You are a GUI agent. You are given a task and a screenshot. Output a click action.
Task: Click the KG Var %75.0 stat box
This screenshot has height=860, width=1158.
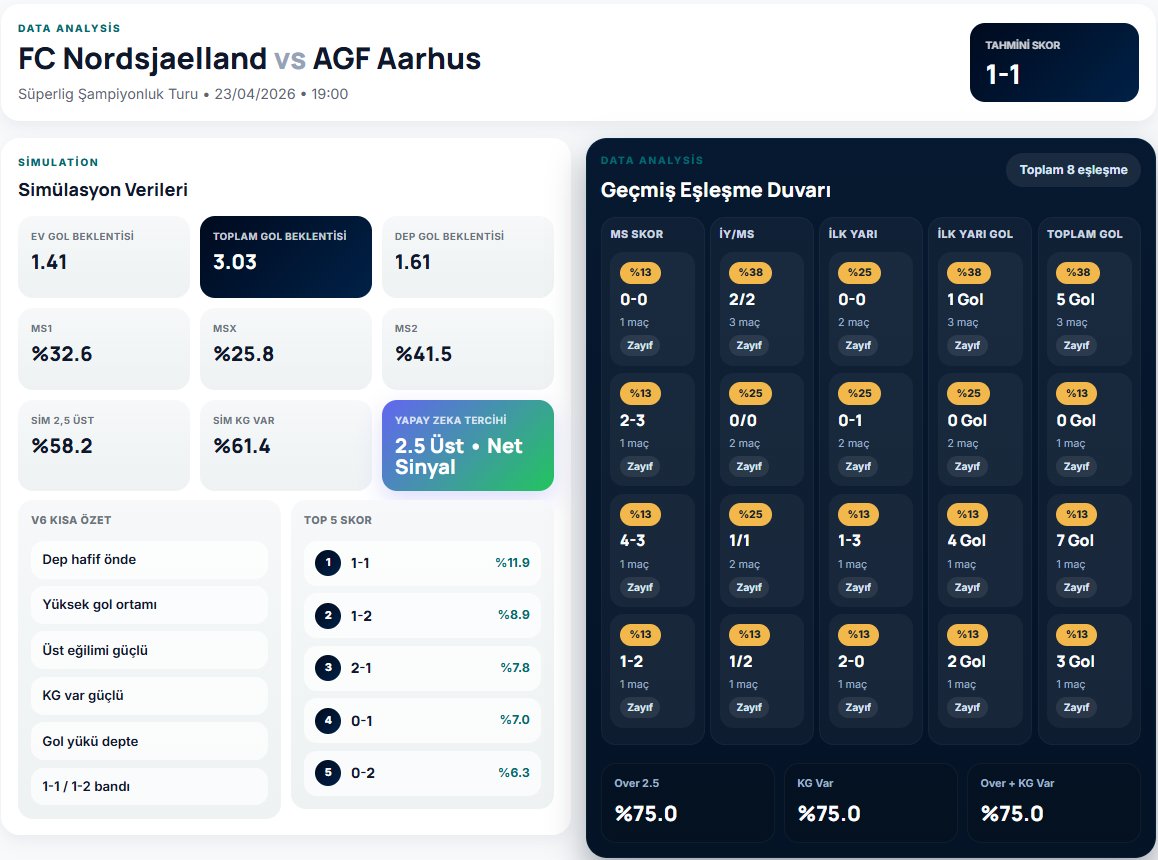point(871,802)
